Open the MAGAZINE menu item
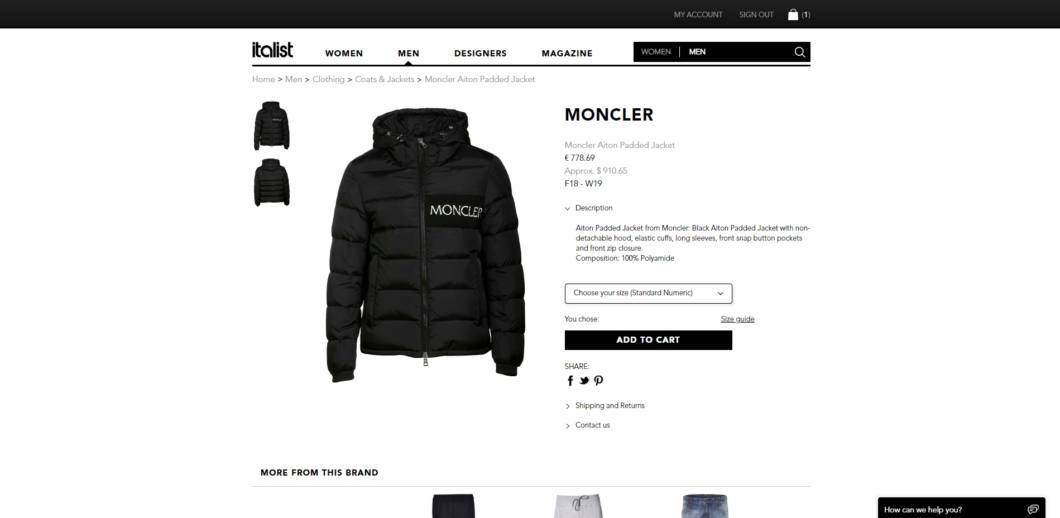The height and width of the screenshot is (518, 1060). (567, 53)
